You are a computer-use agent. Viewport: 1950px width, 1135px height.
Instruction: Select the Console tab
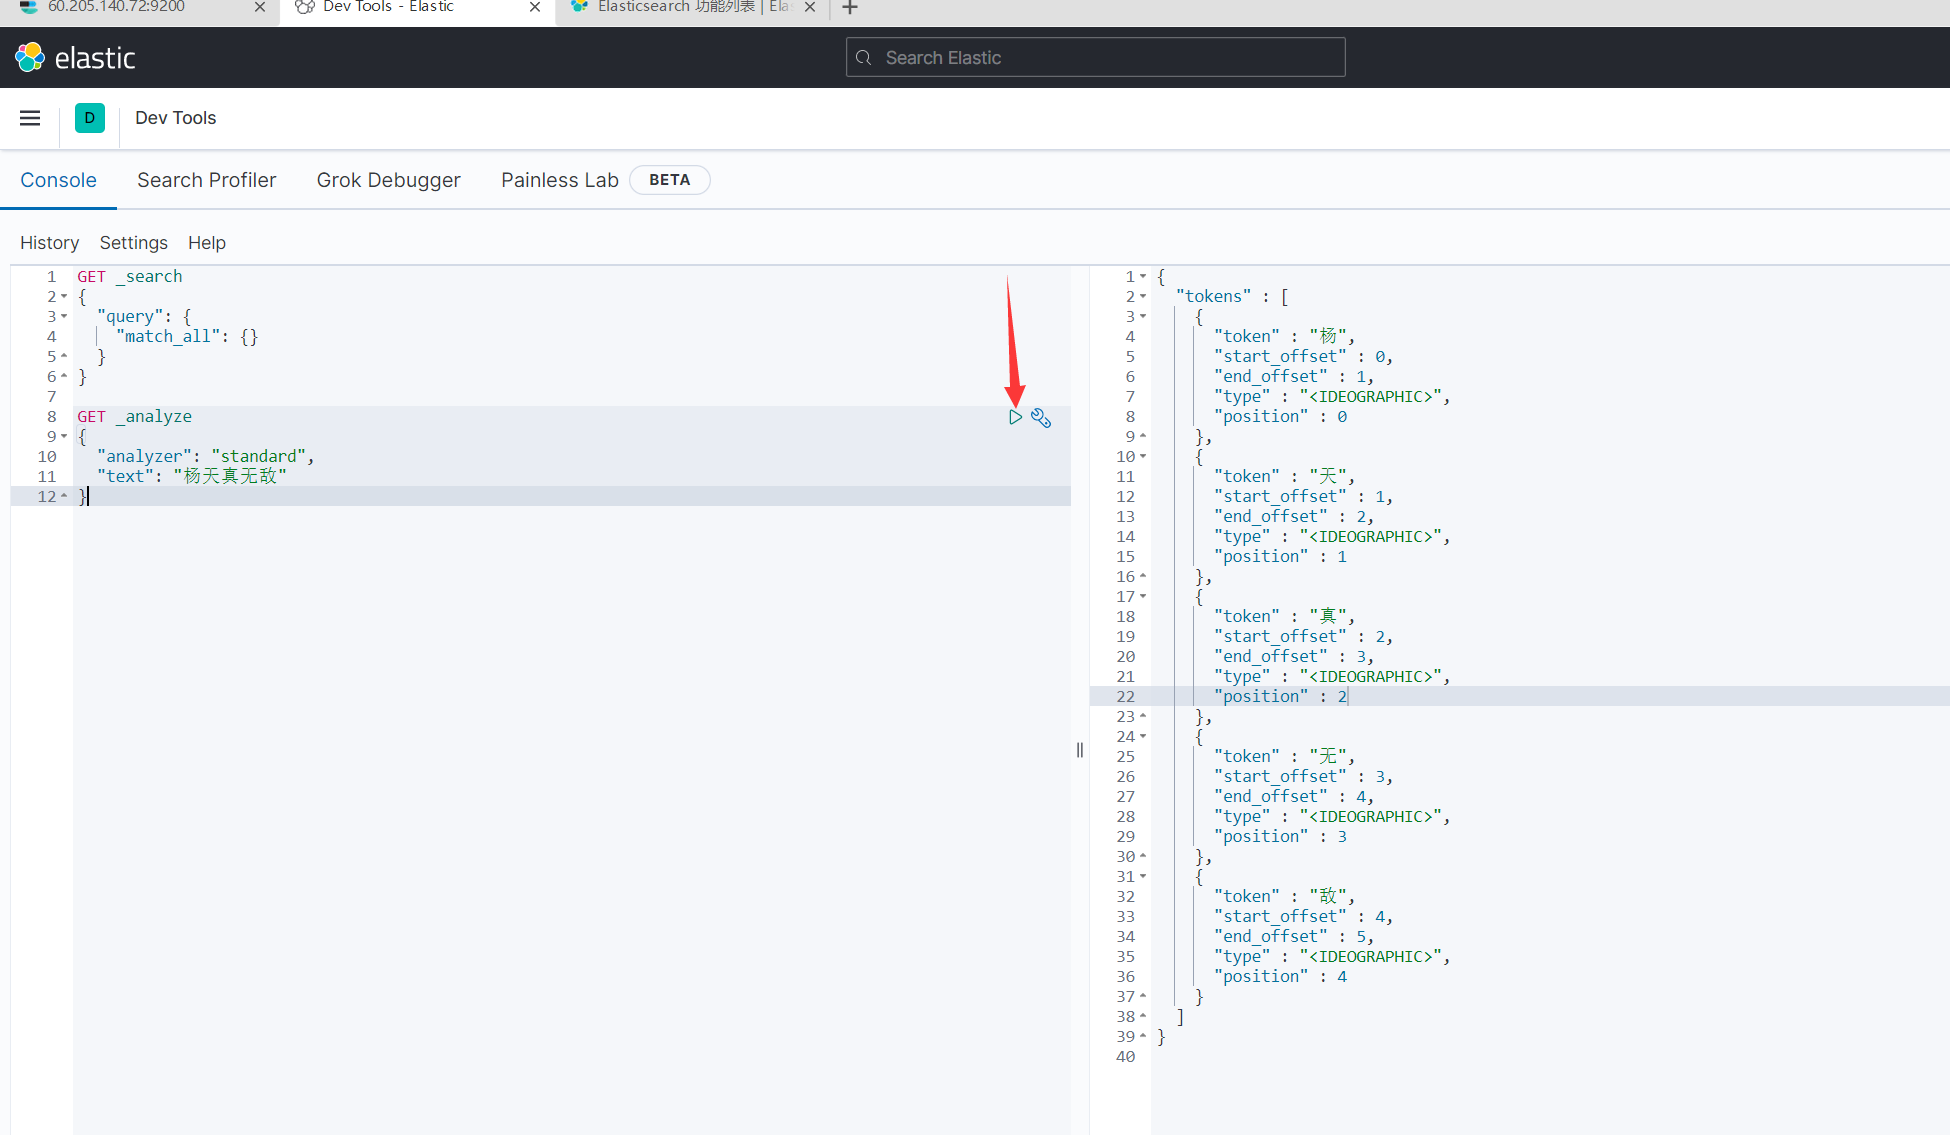point(58,180)
